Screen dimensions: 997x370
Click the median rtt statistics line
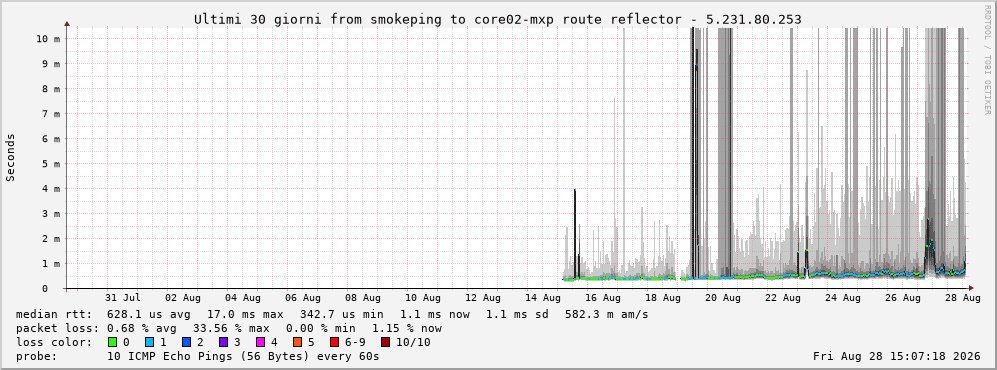[332, 314]
